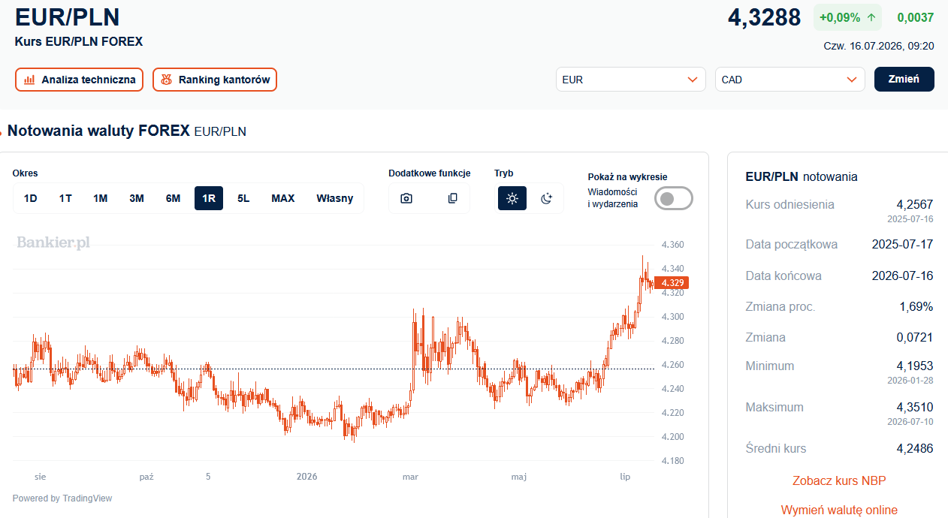This screenshot has width=948, height=518.
Task: Click the +0,09% change badge
Action: pyautogui.click(x=848, y=18)
